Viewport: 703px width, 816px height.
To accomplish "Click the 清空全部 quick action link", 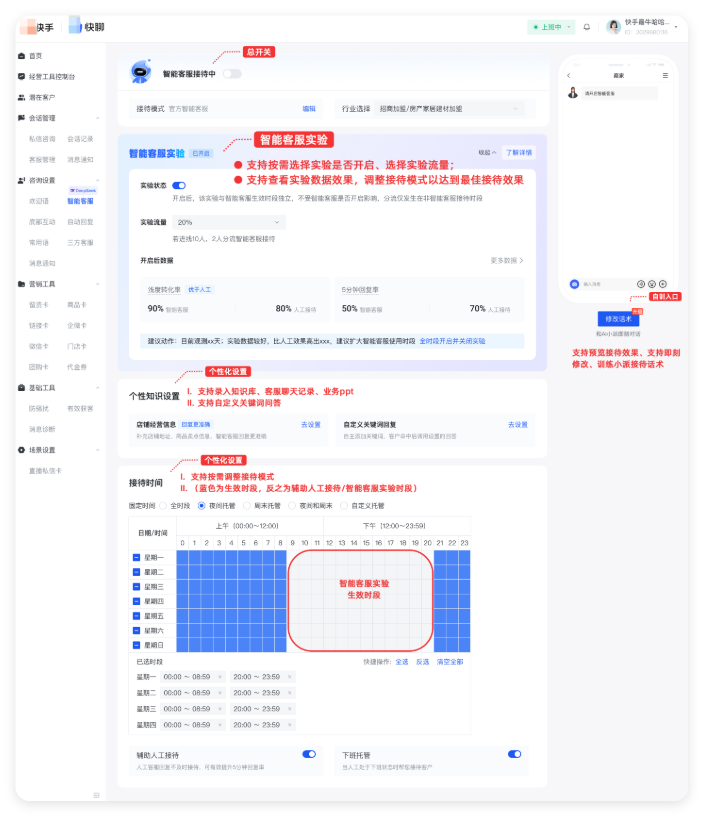I will 449,661.
